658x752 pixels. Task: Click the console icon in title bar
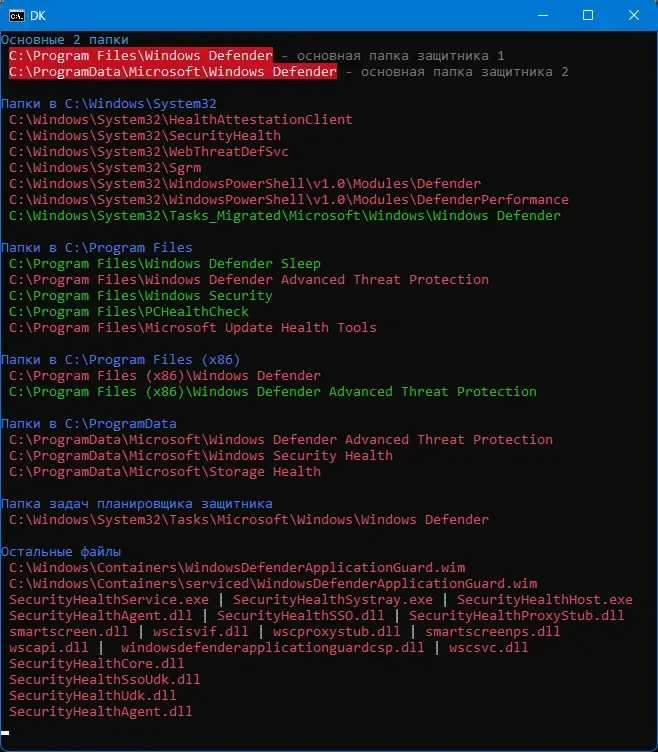pyautogui.click(x=17, y=15)
